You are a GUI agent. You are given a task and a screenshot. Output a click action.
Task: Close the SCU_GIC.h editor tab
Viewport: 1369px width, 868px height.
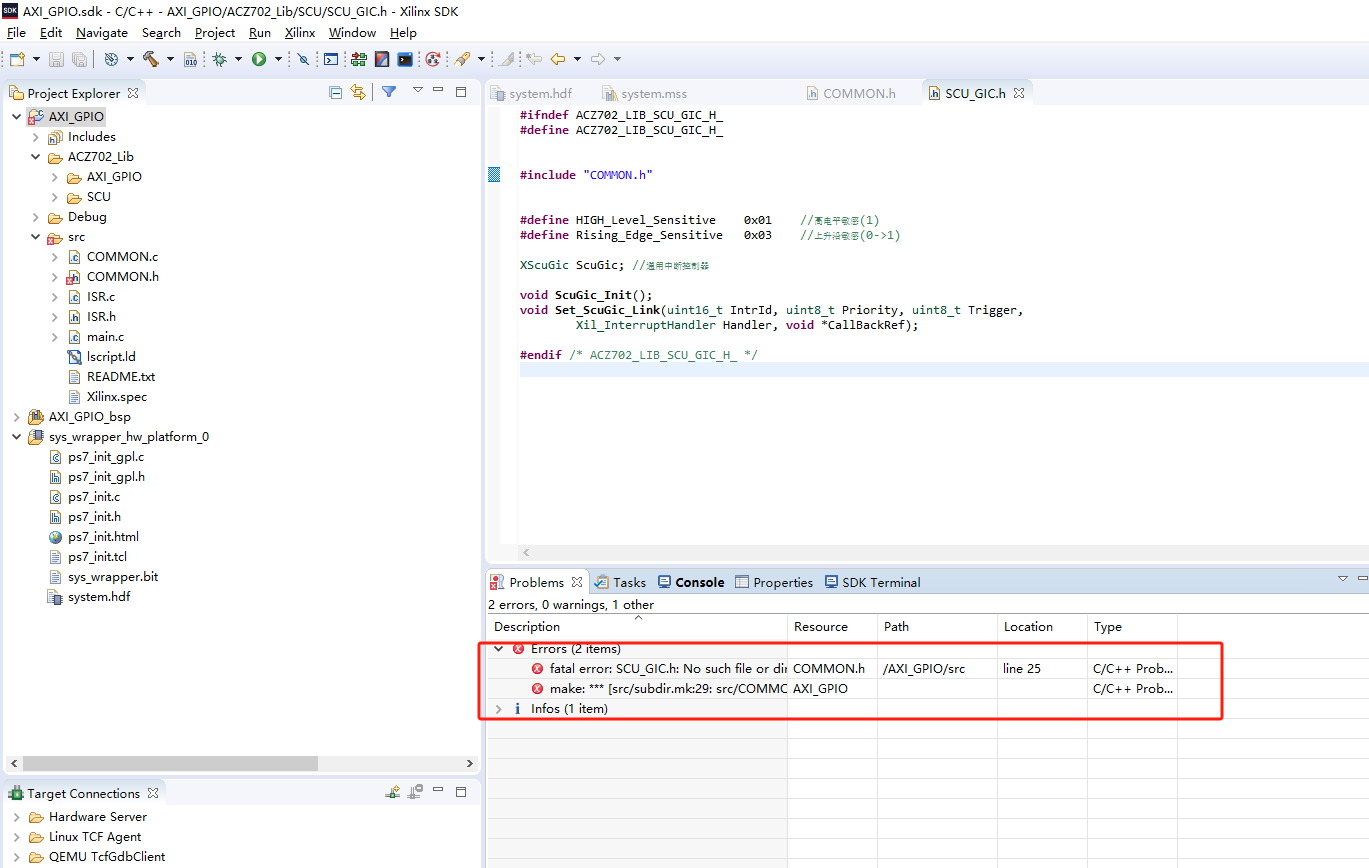tap(1020, 93)
